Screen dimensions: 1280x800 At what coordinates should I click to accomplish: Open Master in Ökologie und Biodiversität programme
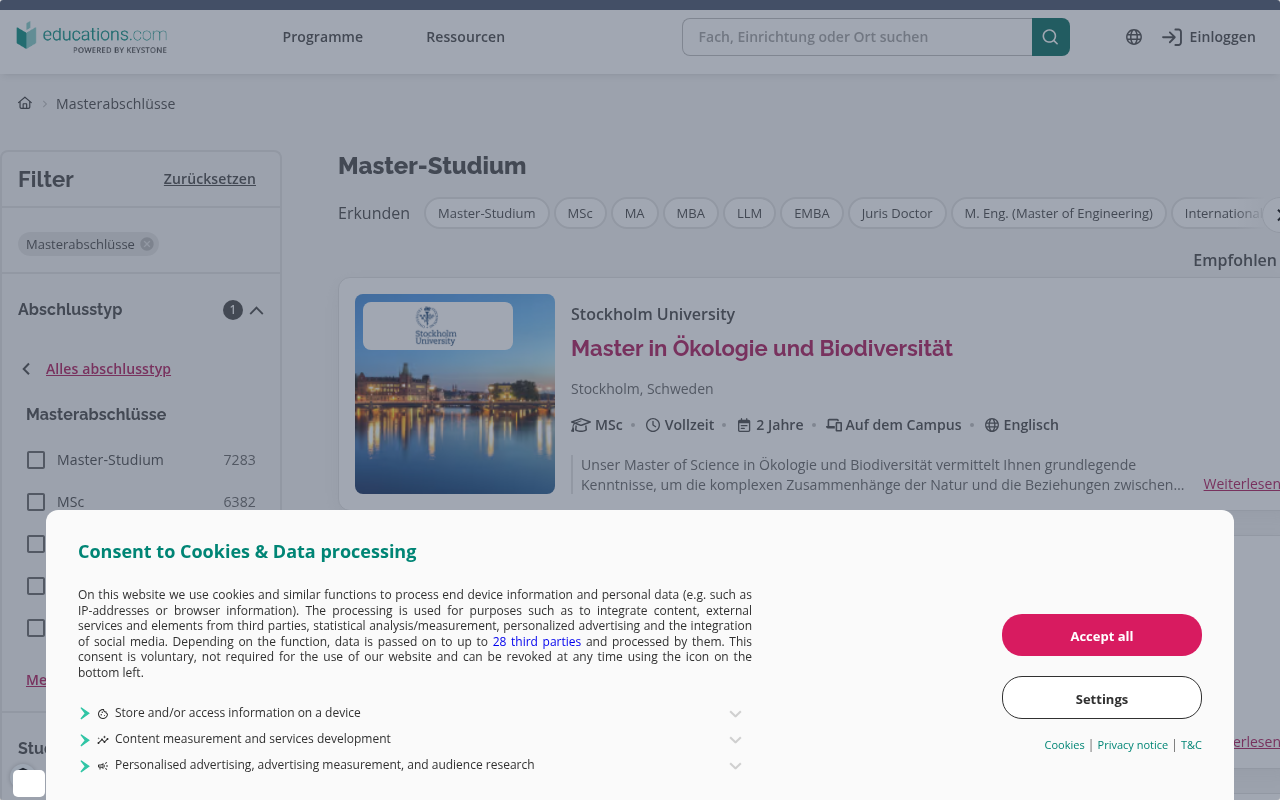pos(762,348)
